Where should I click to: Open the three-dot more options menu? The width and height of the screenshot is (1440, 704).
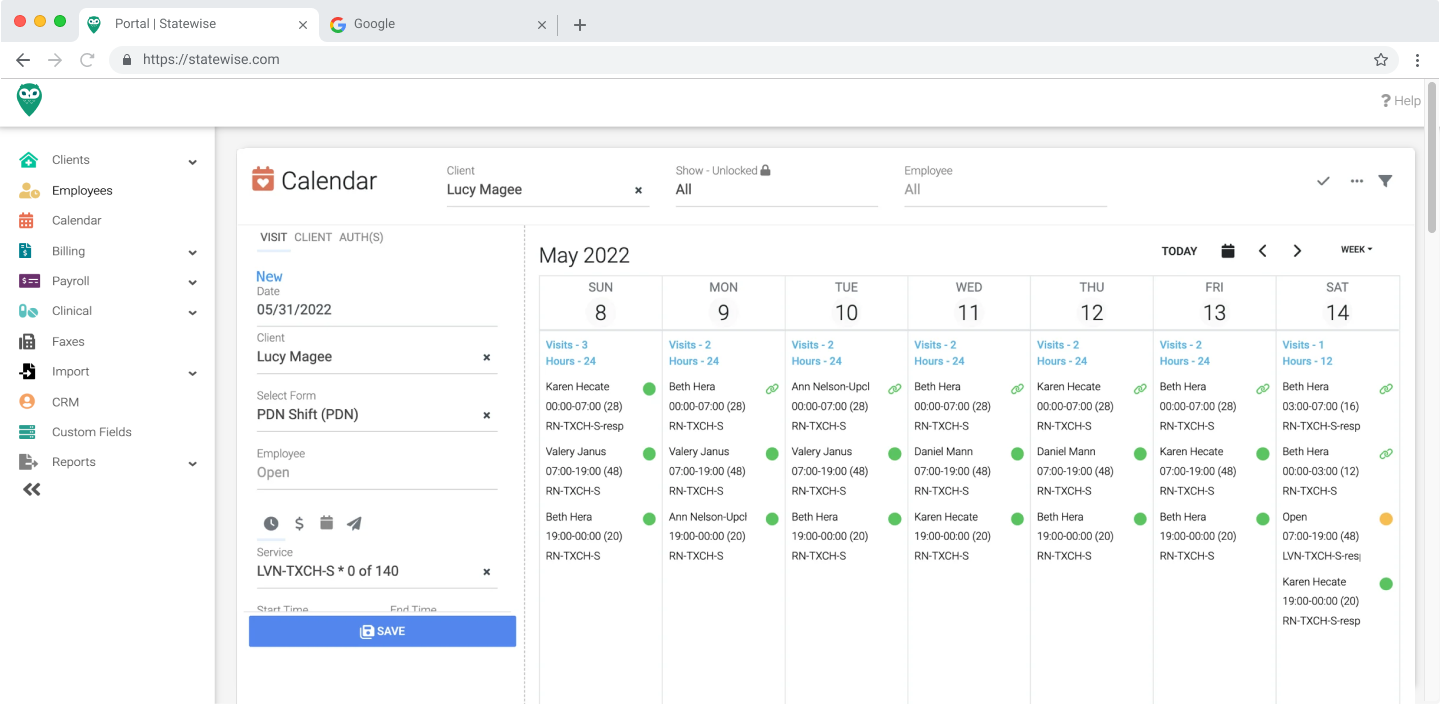tap(1357, 181)
